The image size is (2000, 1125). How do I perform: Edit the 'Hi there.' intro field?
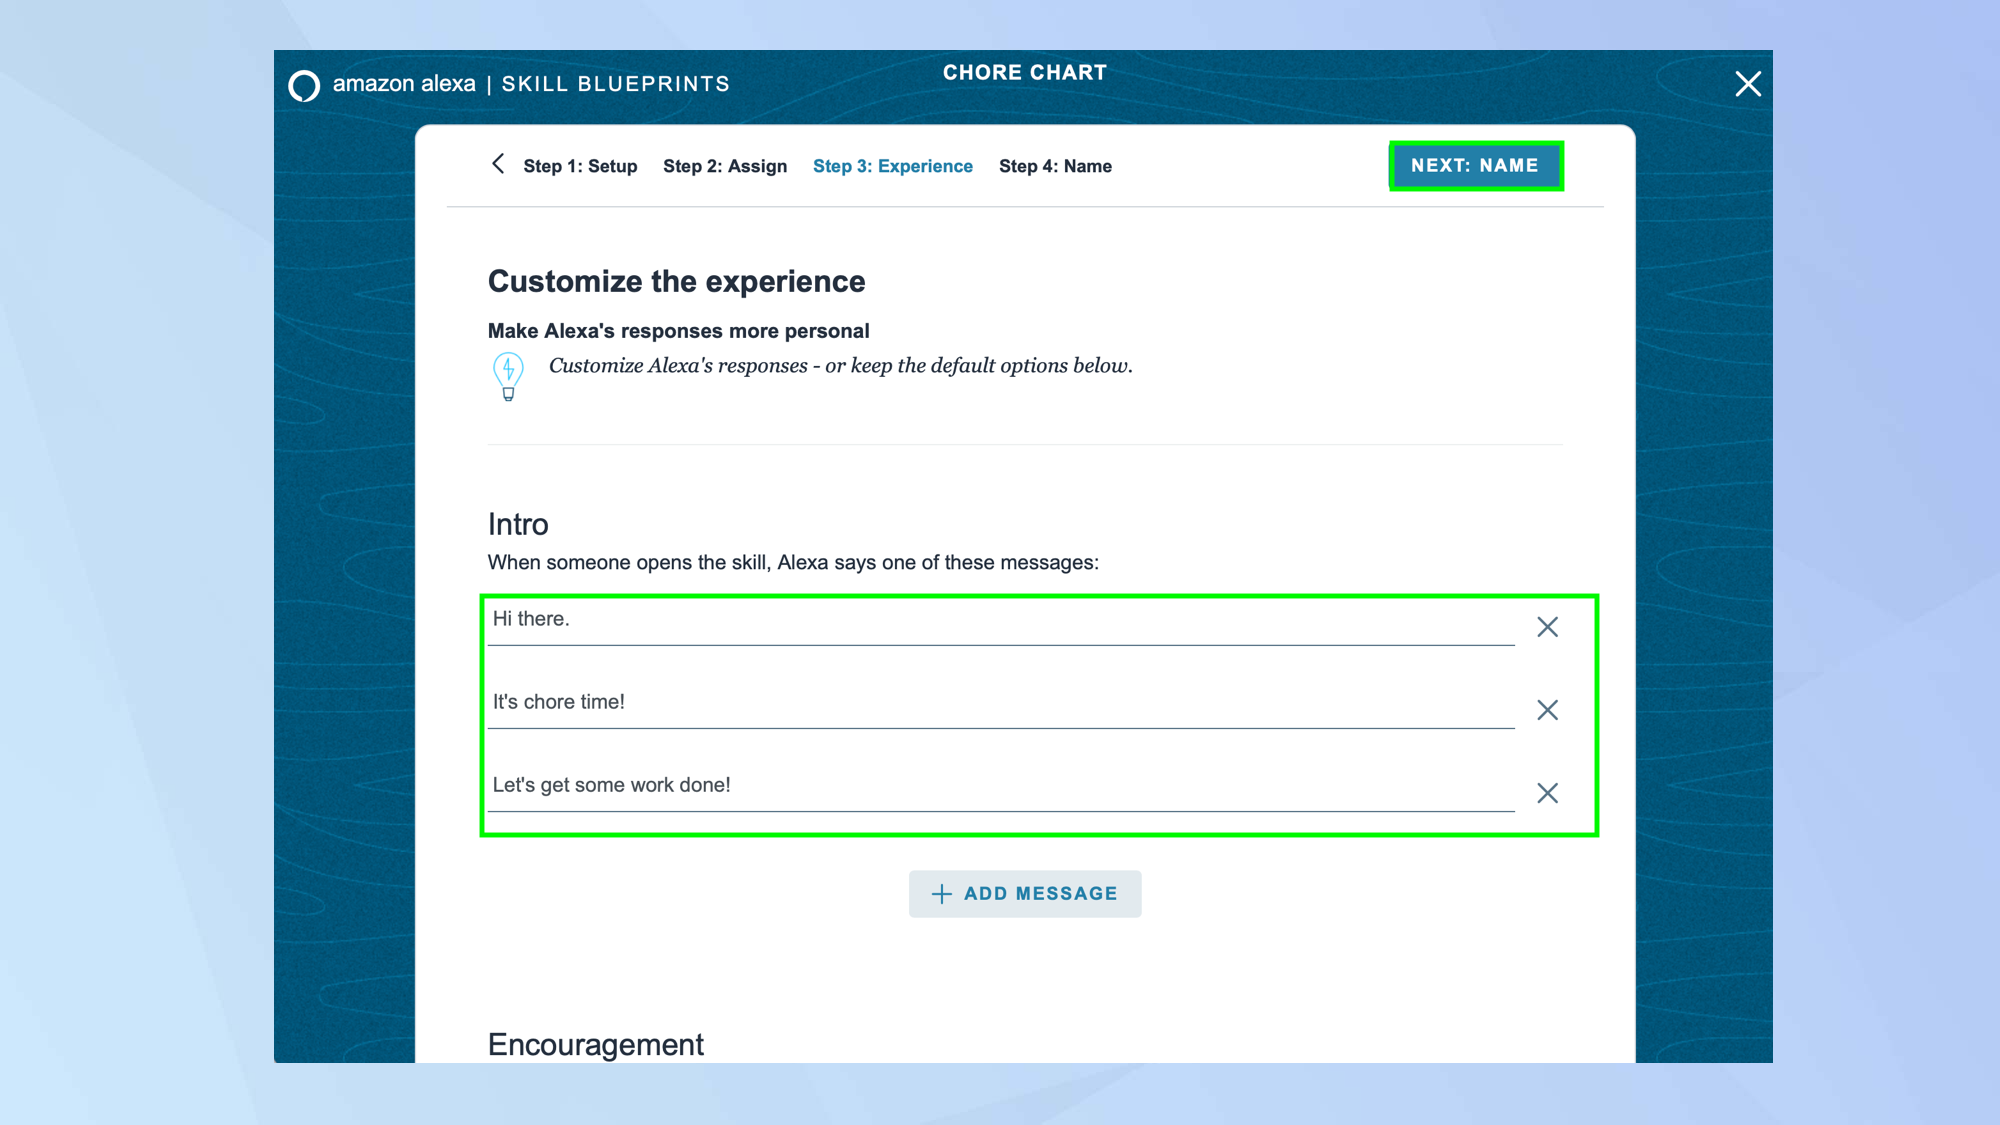coord(1000,620)
